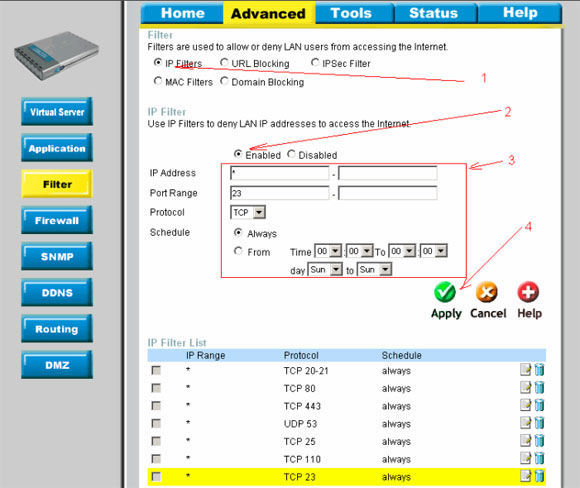Click the orange Cancel icon
This screenshot has height=488, width=580.
(487, 292)
